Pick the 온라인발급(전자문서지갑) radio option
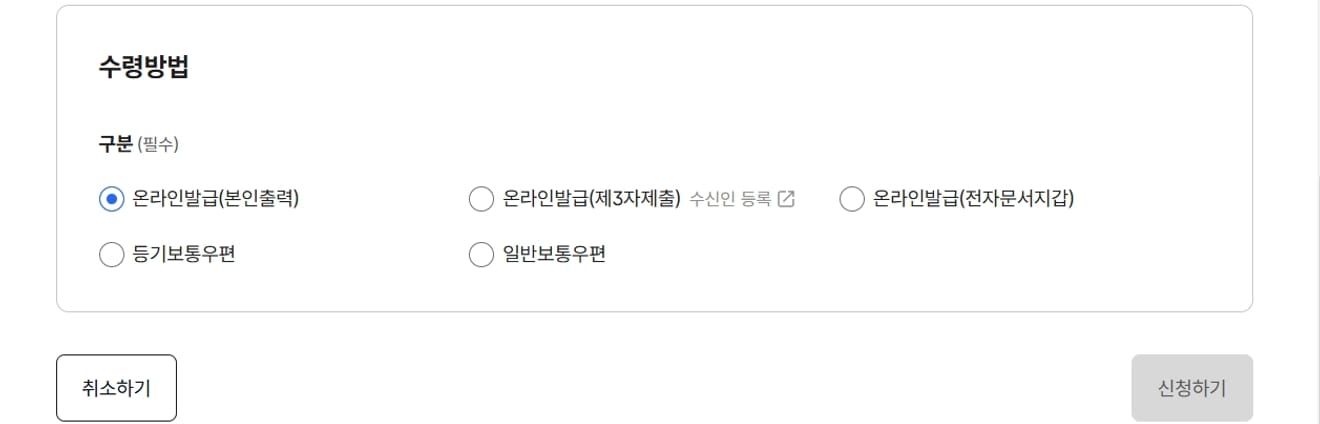Image resolution: width=1320 pixels, height=424 pixels. [851, 199]
